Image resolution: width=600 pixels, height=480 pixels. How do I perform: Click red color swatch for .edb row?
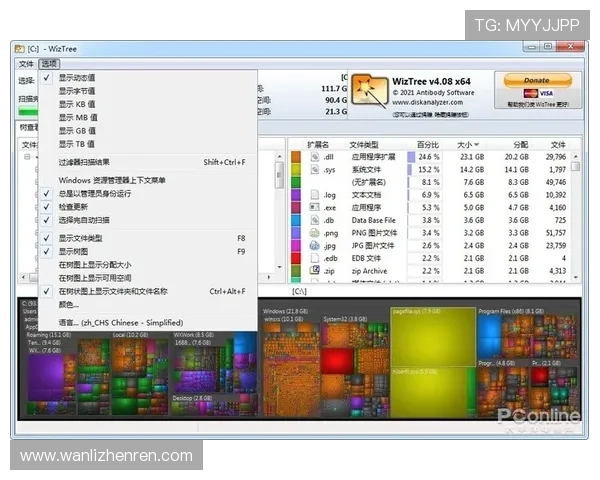pyautogui.click(x=296, y=258)
